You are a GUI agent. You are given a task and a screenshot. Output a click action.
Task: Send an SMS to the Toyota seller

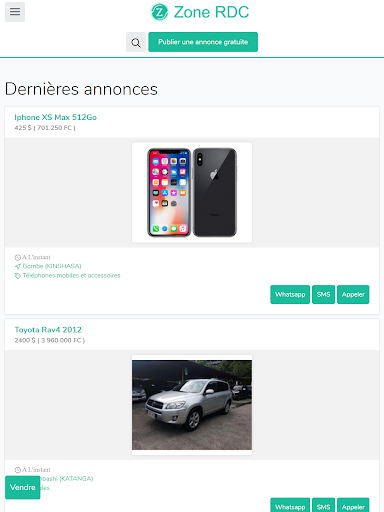click(x=323, y=506)
